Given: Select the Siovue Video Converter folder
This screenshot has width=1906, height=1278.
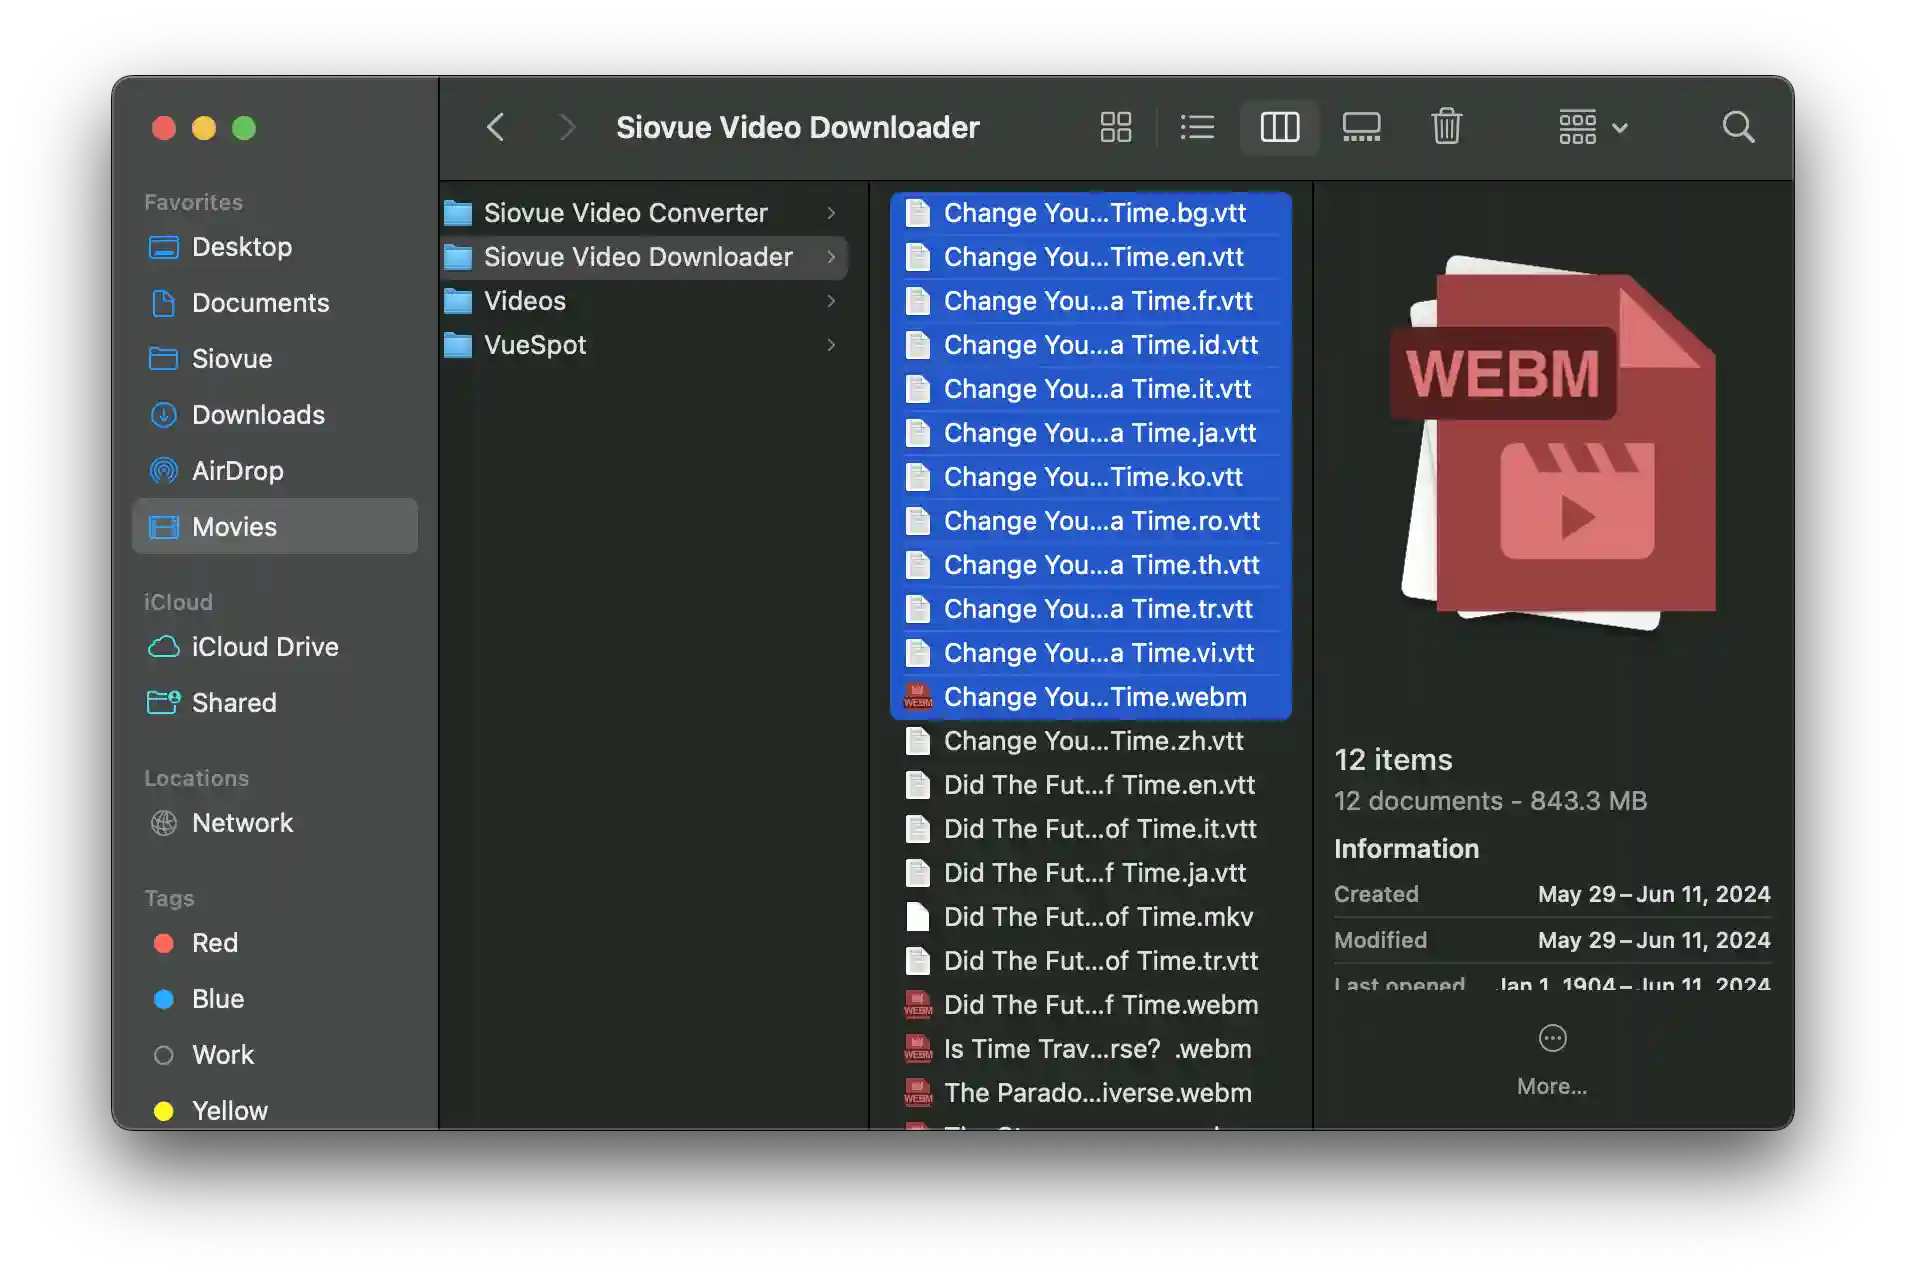Looking at the screenshot, I should [x=645, y=213].
